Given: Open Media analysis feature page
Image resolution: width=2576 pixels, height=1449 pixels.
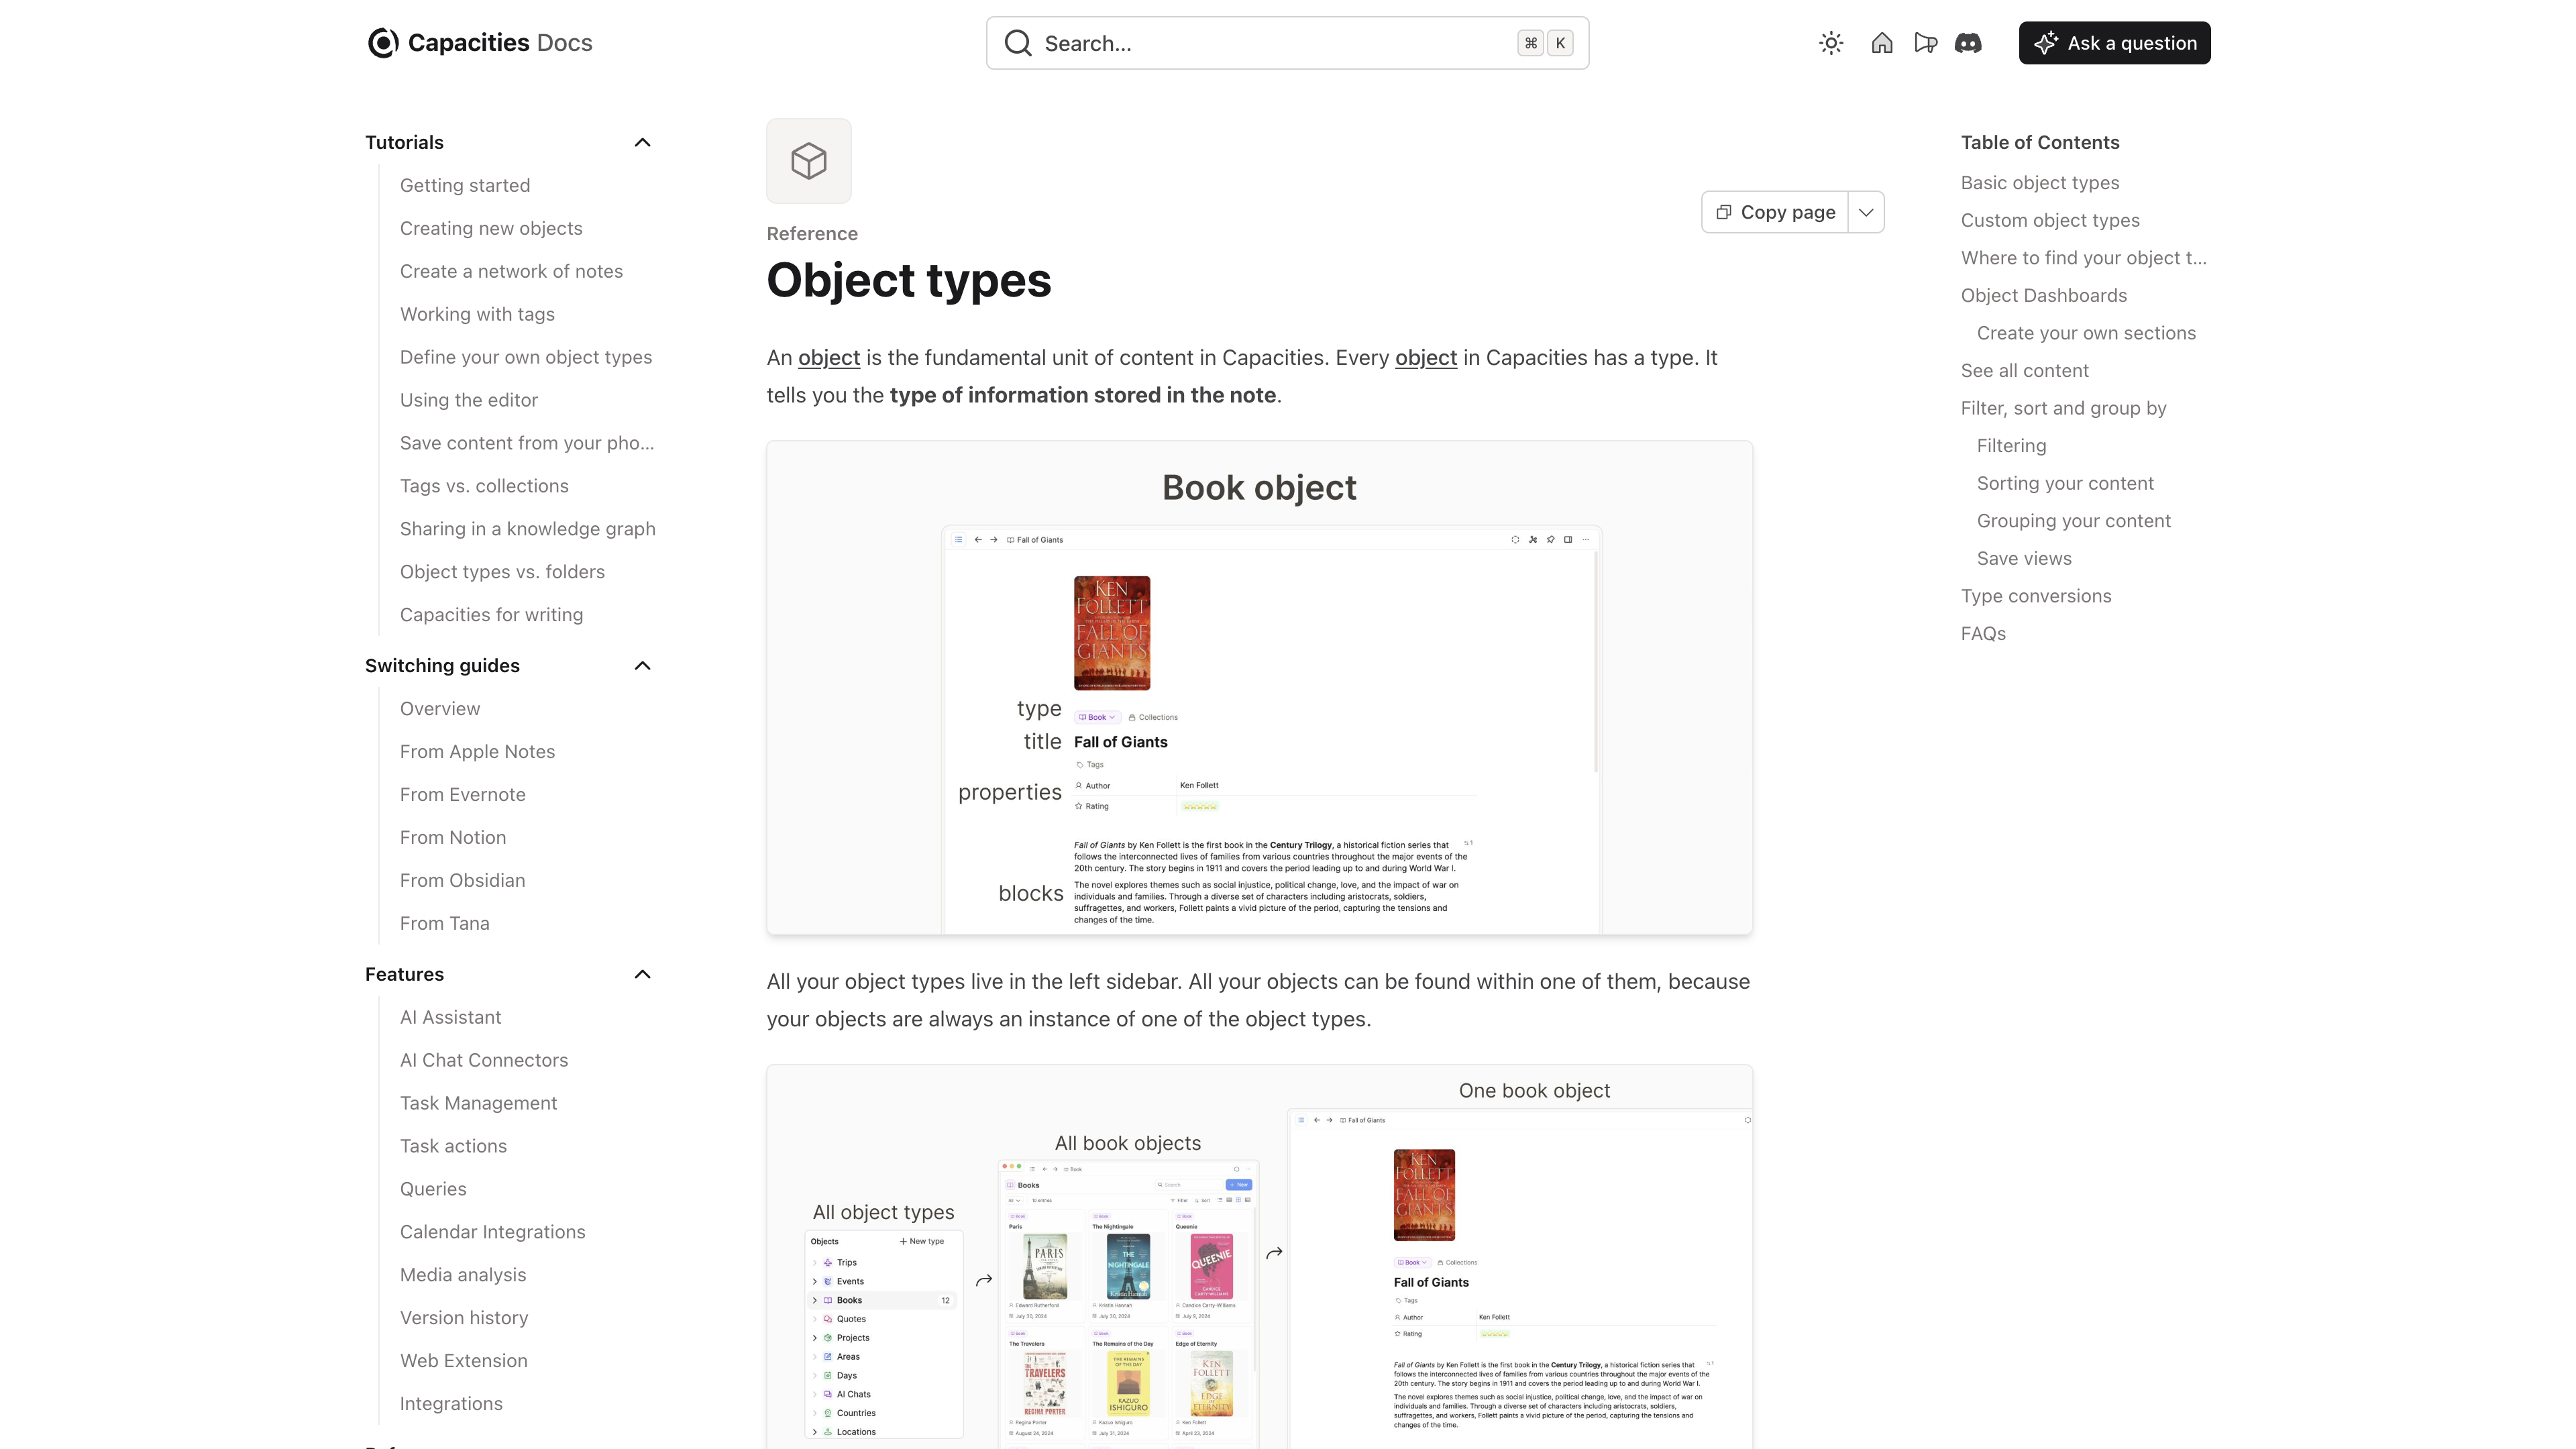Looking at the screenshot, I should coord(463,1275).
